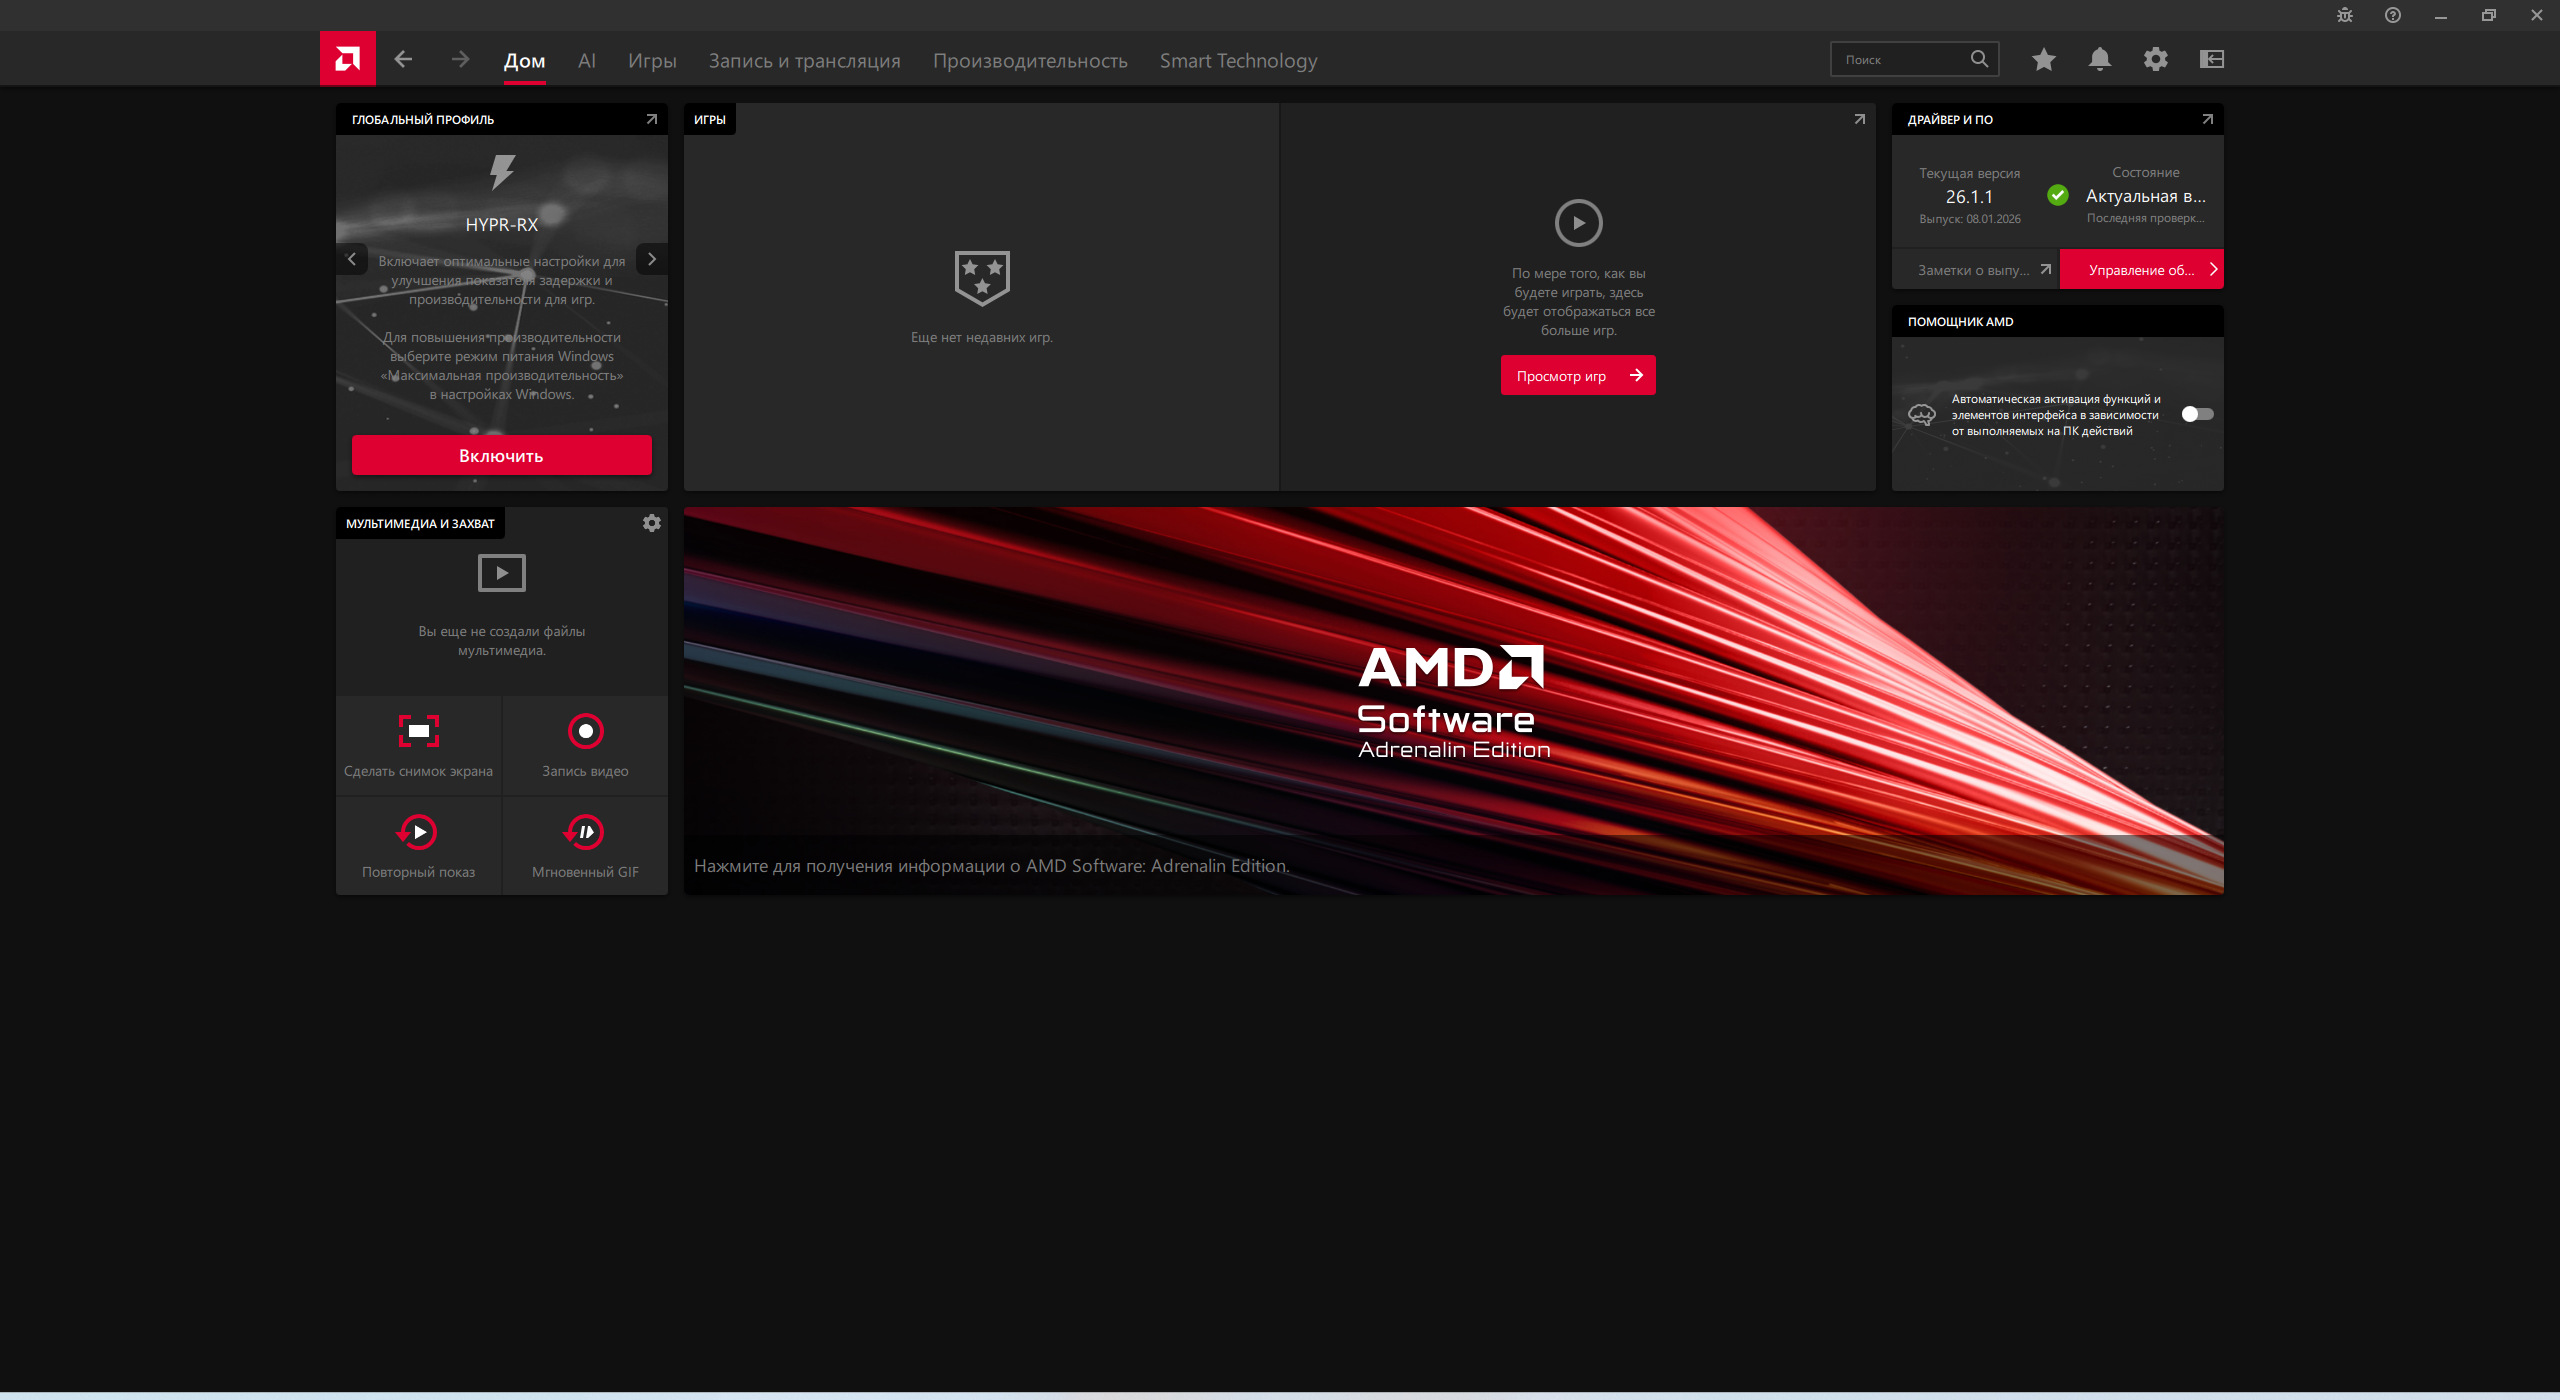Show next global profile with right chevron
The image size is (2560, 1400).
(652, 259)
